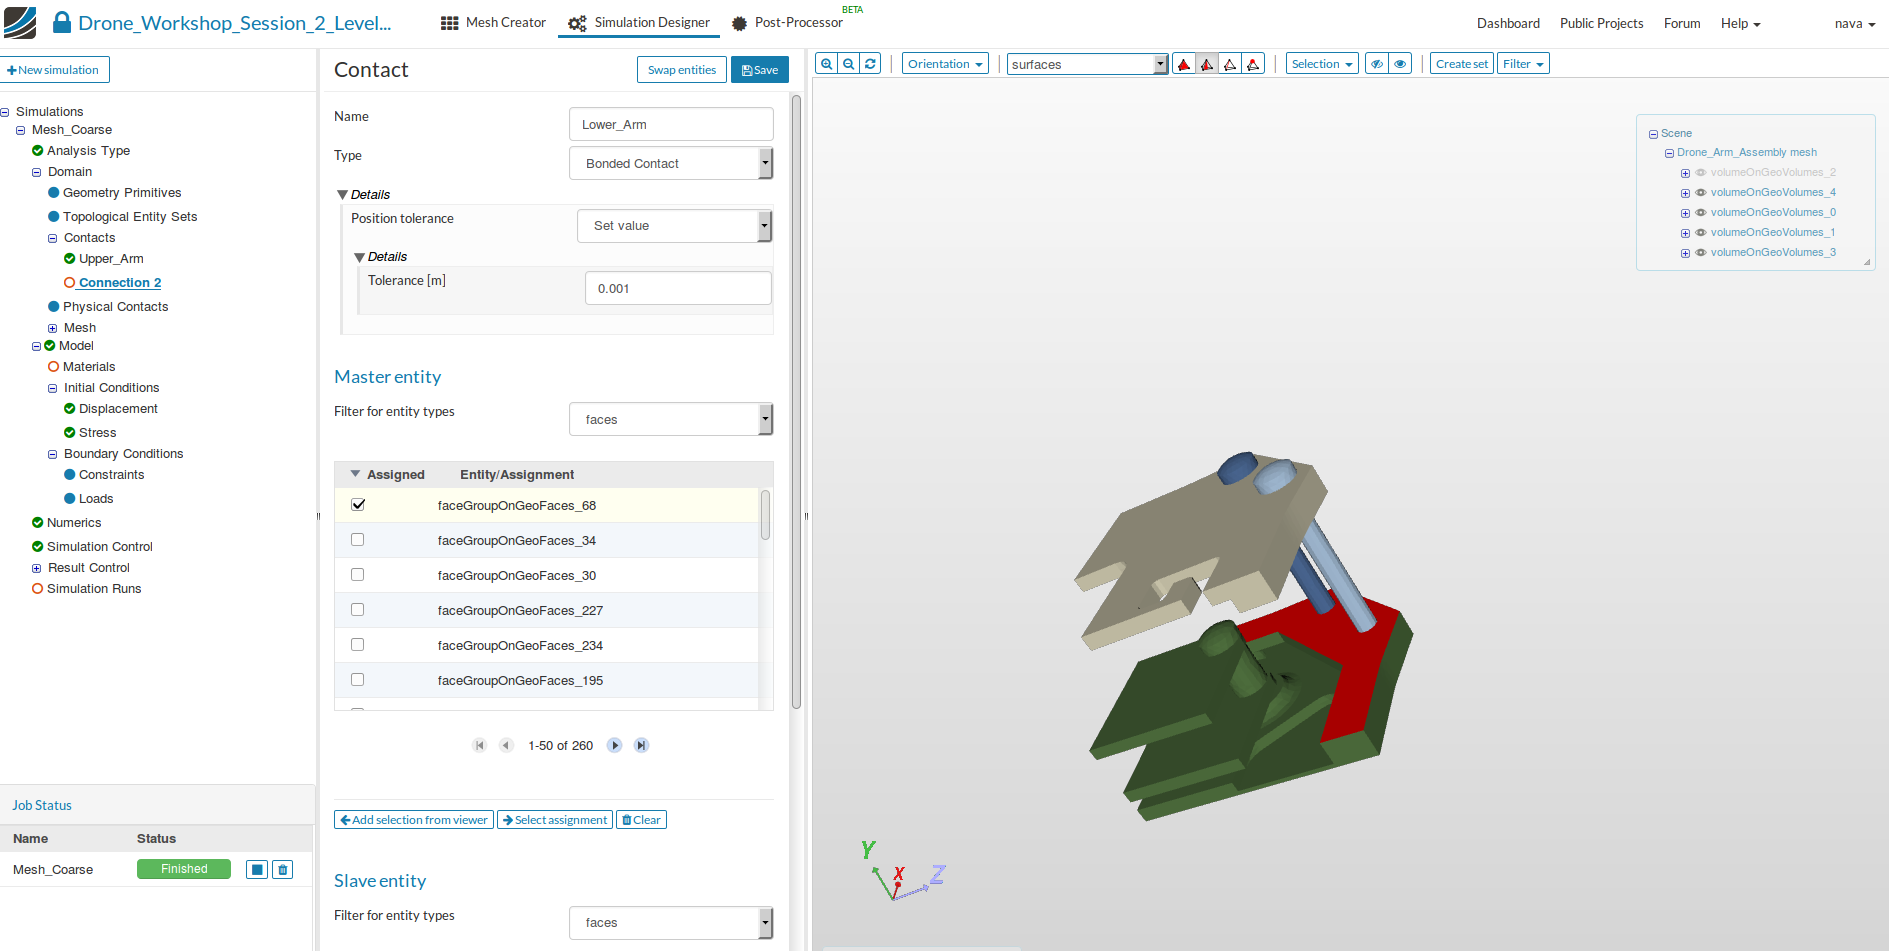Select solid surfaces render mode icon

(1184, 64)
